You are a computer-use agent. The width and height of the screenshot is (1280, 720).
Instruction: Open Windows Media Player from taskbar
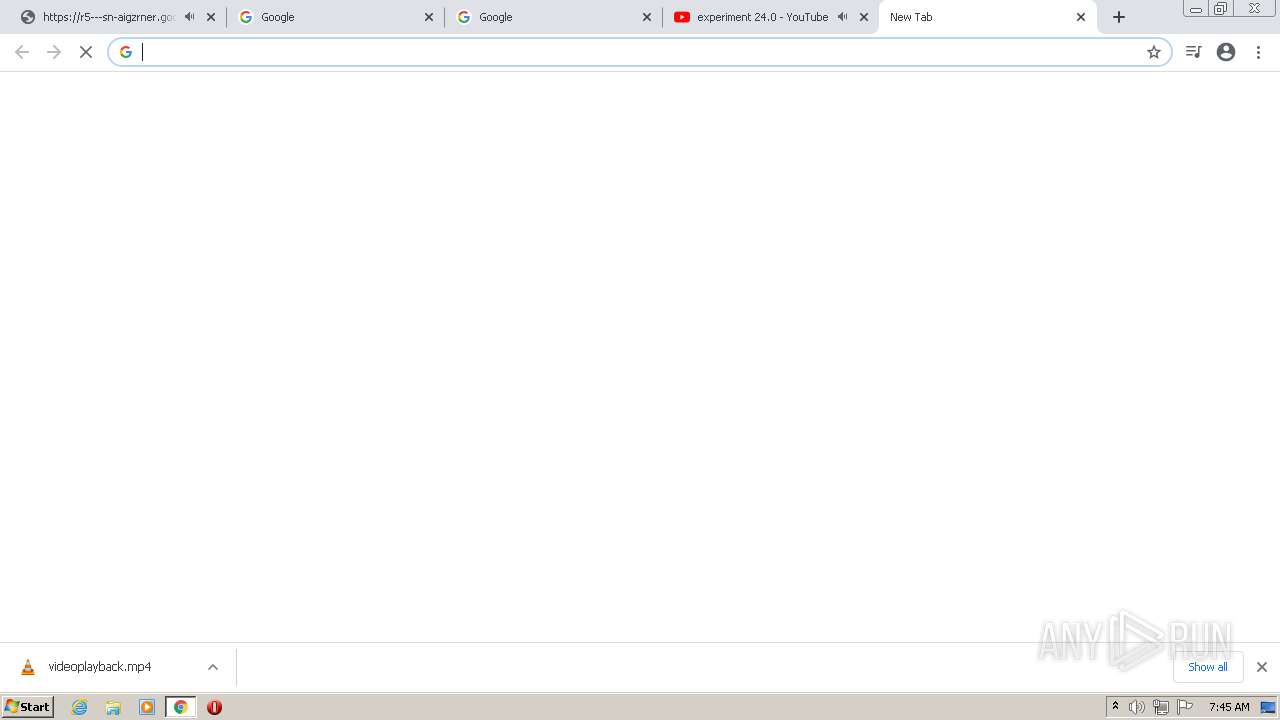tap(147, 707)
